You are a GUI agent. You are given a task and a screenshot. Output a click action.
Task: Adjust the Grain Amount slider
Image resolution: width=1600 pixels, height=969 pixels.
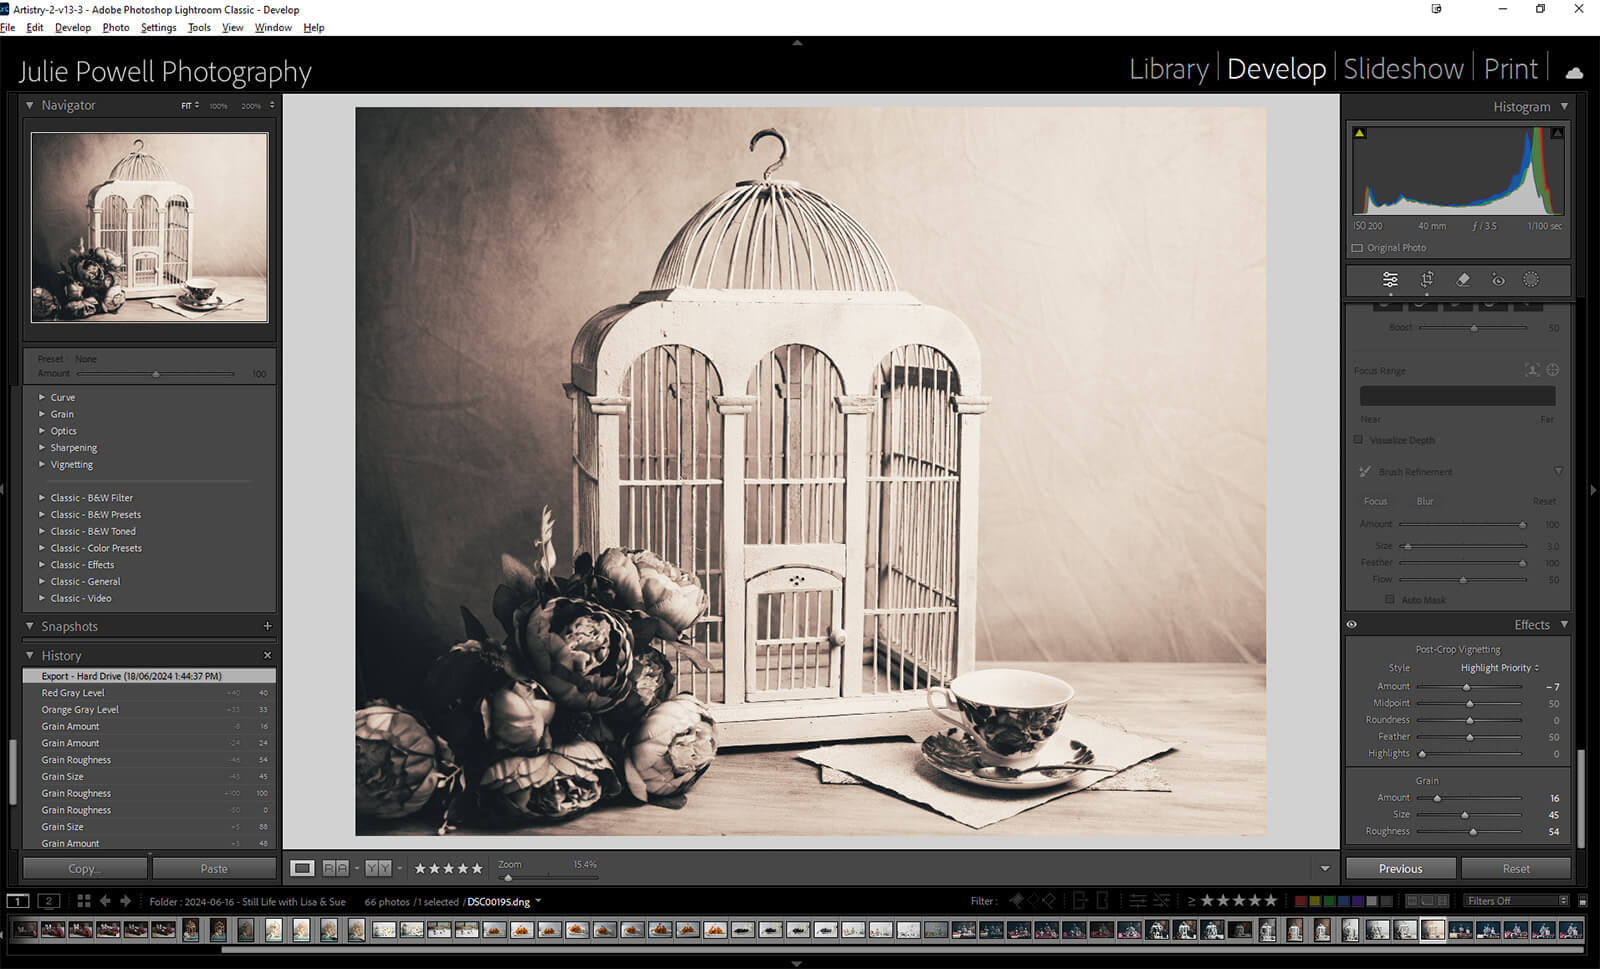click(1438, 798)
